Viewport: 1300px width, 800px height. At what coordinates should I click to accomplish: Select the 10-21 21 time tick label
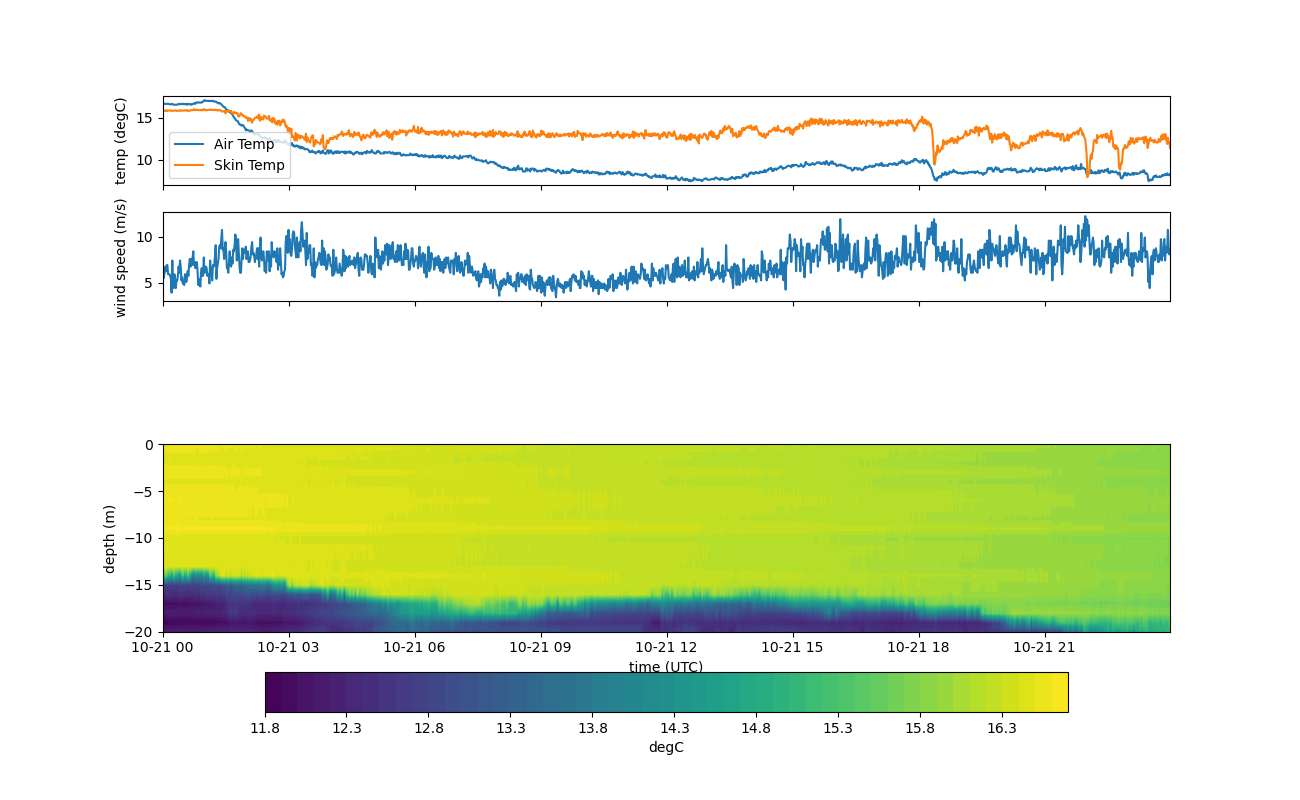pos(1045,647)
